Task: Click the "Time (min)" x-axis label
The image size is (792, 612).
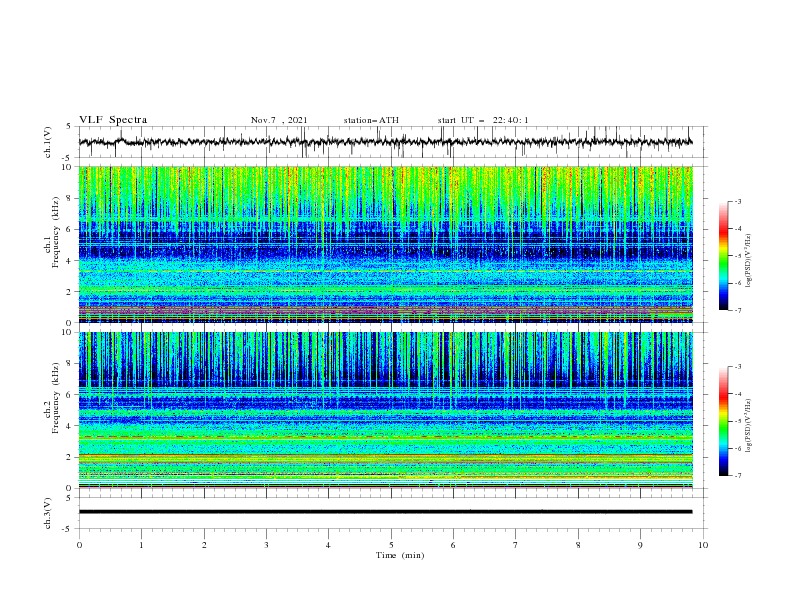Action: (x=400, y=555)
